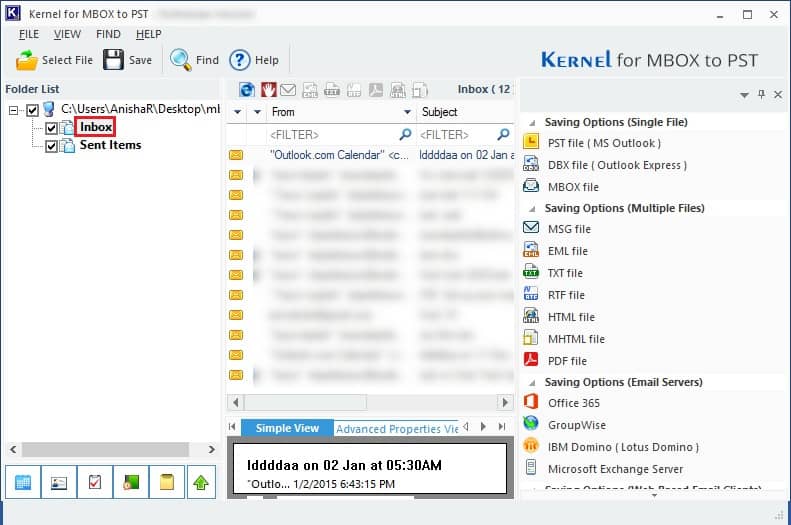
Task: Open the saving options panel menu arrow
Action: (744, 95)
